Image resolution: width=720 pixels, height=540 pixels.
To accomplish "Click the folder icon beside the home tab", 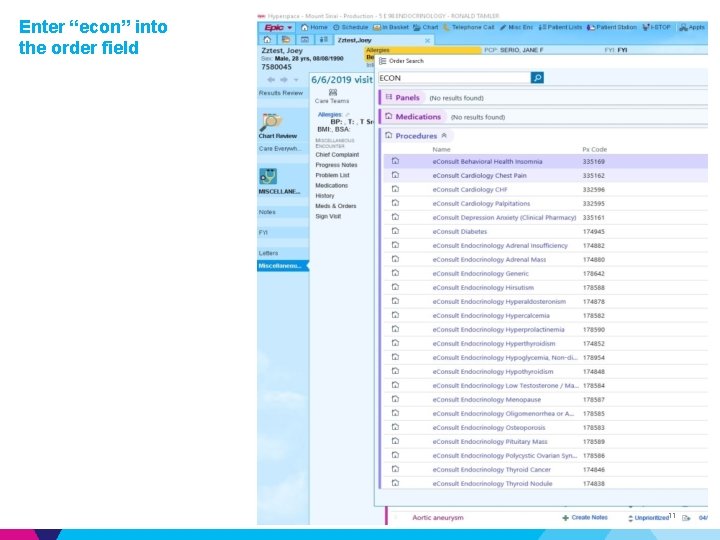I will coord(286,40).
